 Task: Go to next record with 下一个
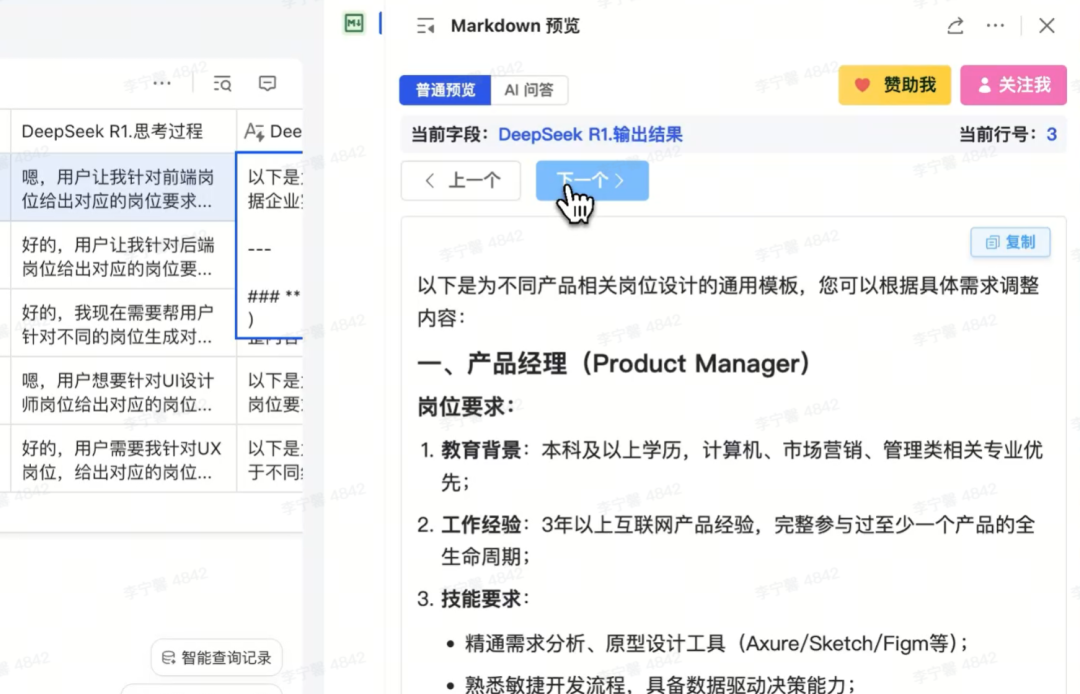click(592, 180)
